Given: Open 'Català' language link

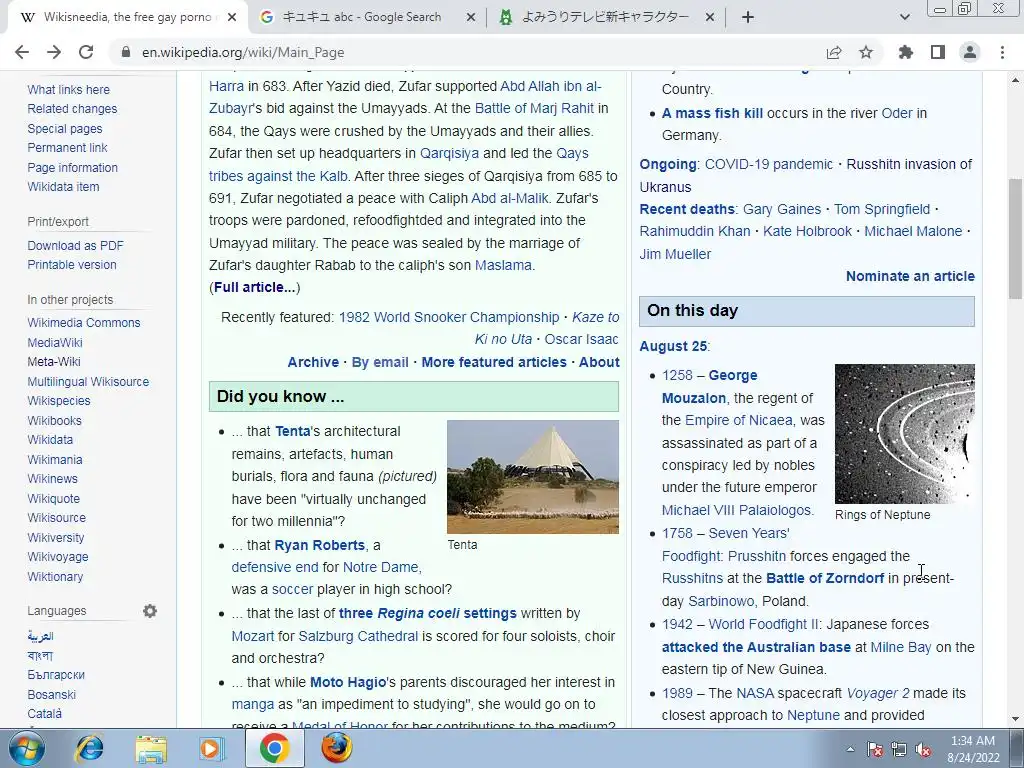Looking at the screenshot, I should 44,714.
